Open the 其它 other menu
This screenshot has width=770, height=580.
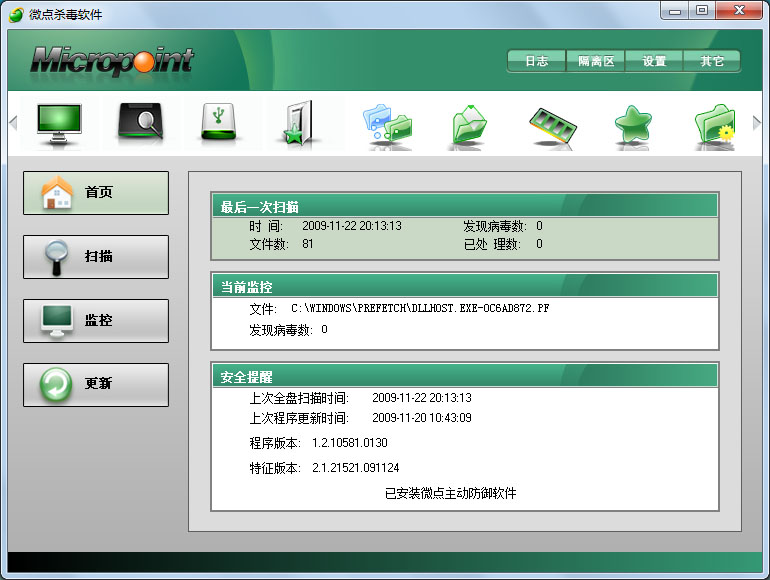coord(712,61)
